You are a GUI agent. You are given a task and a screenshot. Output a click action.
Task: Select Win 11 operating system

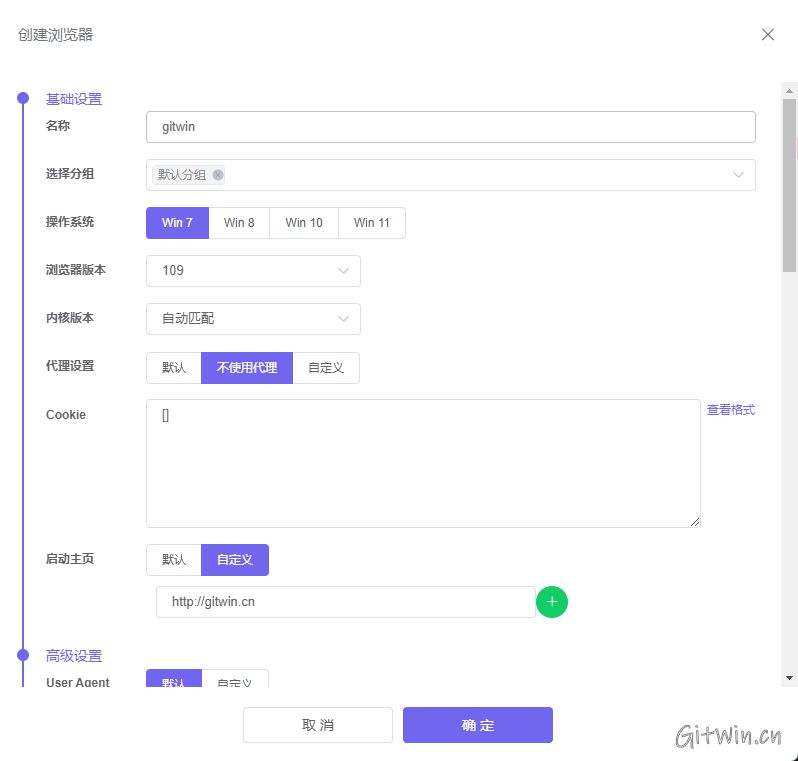point(371,223)
